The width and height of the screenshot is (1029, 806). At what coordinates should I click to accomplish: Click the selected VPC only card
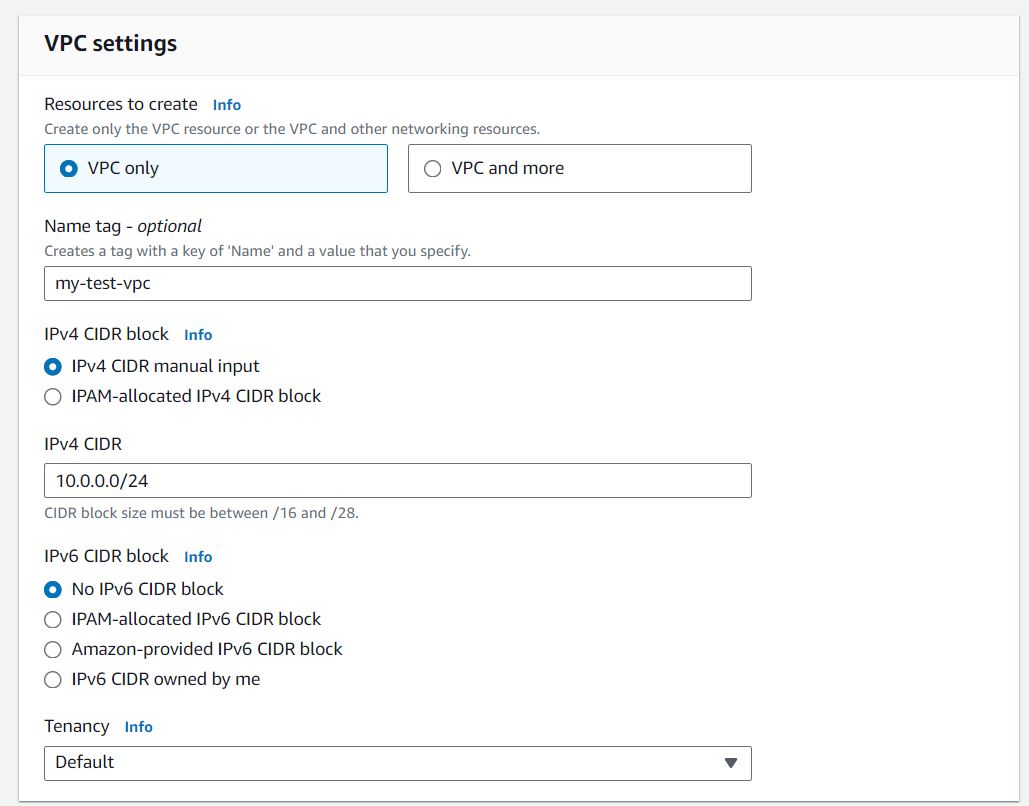click(x=215, y=168)
